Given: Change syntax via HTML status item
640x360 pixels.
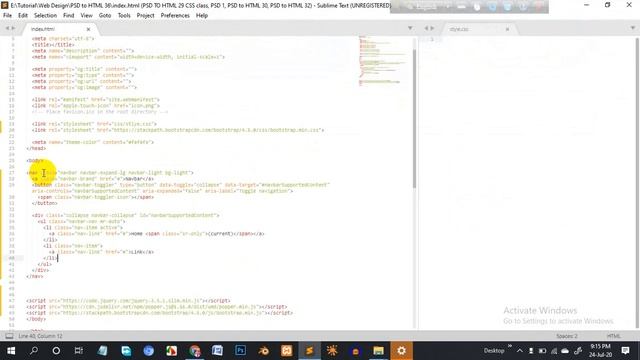Looking at the screenshot, I should (x=613, y=336).
